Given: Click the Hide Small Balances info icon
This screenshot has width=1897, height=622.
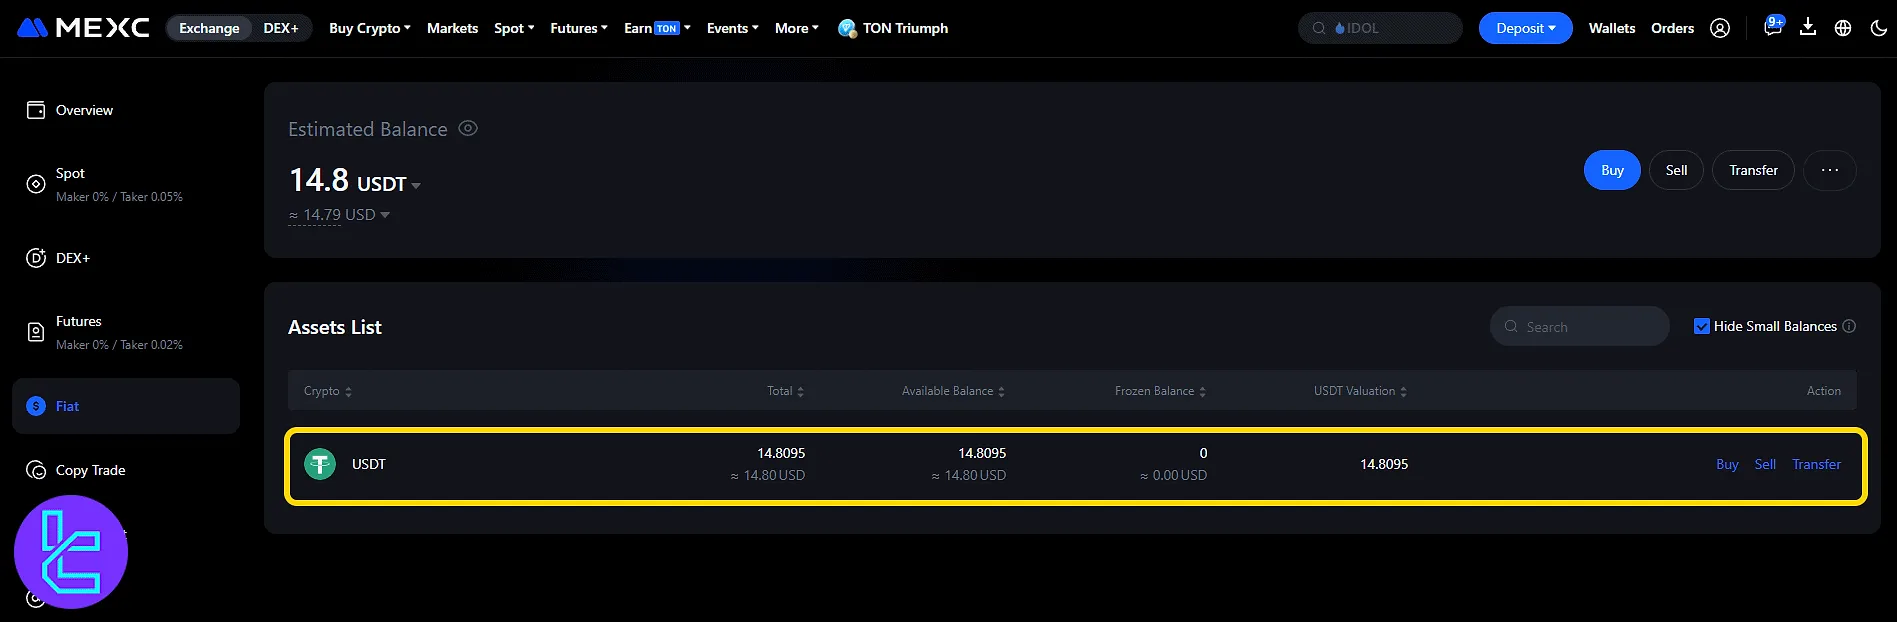Looking at the screenshot, I should tap(1849, 326).
